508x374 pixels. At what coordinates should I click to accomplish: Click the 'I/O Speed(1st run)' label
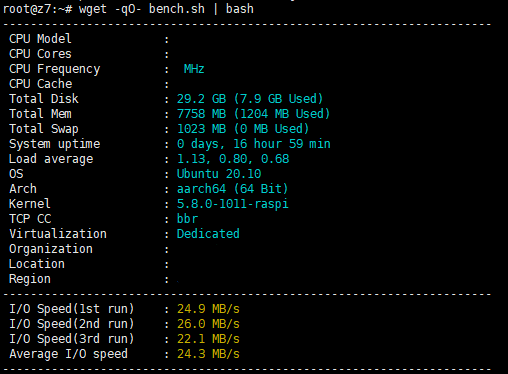click(x=71, y=309)
